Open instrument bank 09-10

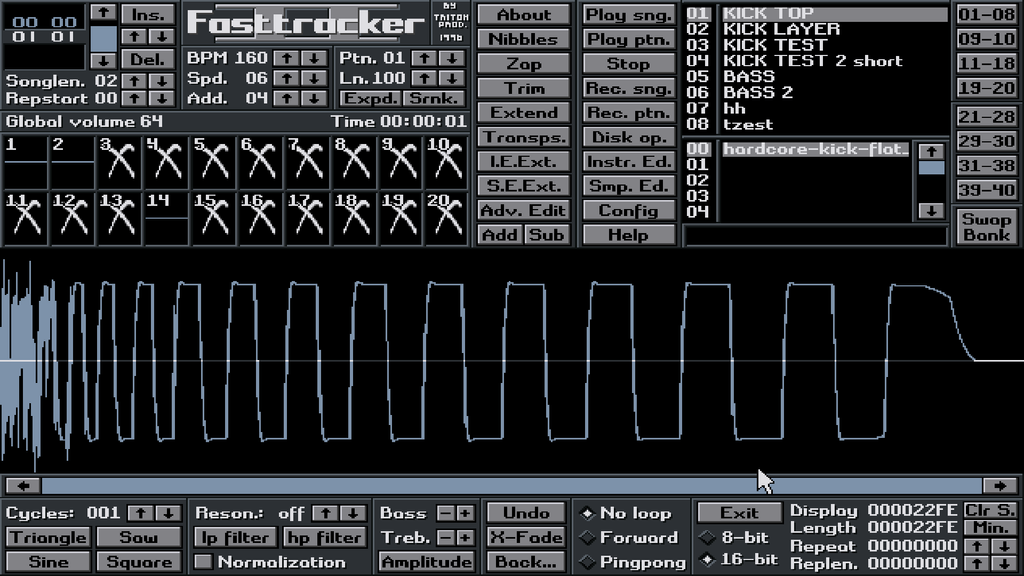click(x=985, y=39)
